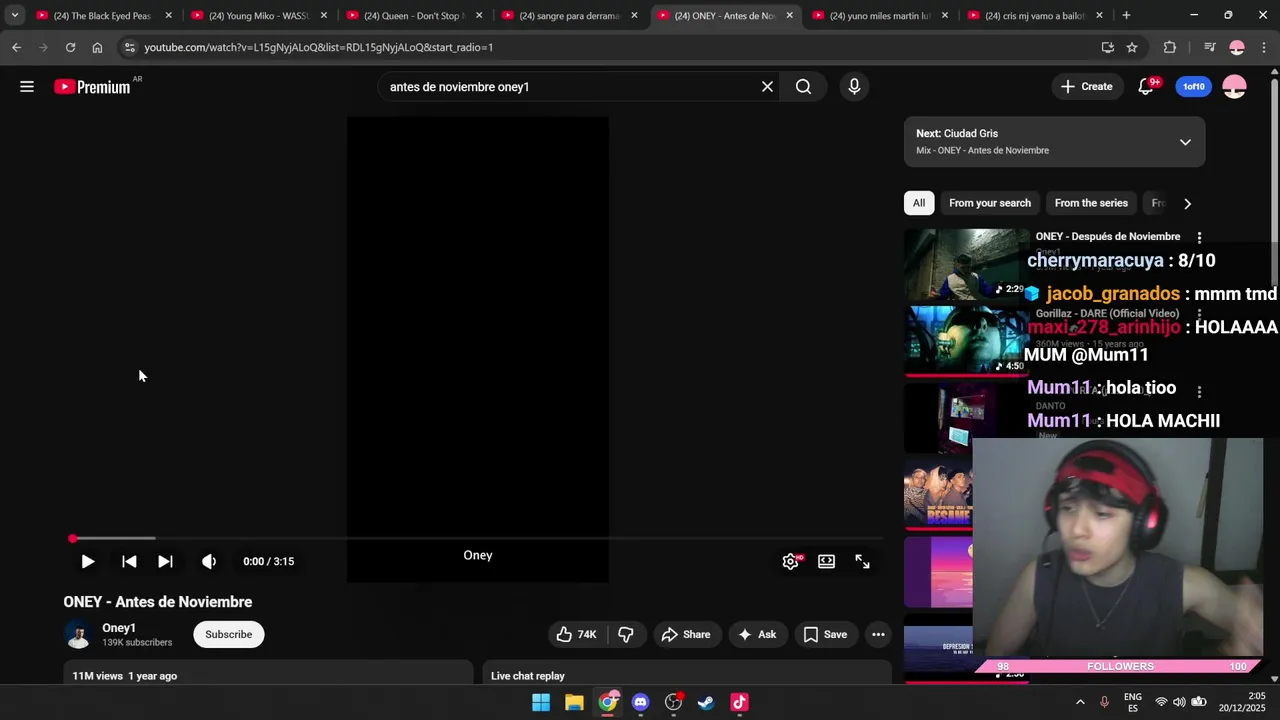The image size is (1280, 720).
Task: Dislike this video
Action: 626,634
